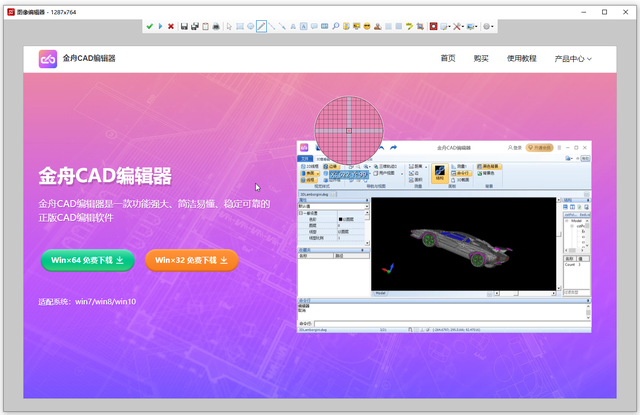Activate the magnifier tool
This screenshot has height=415, width=640.
tap(336, 27)
